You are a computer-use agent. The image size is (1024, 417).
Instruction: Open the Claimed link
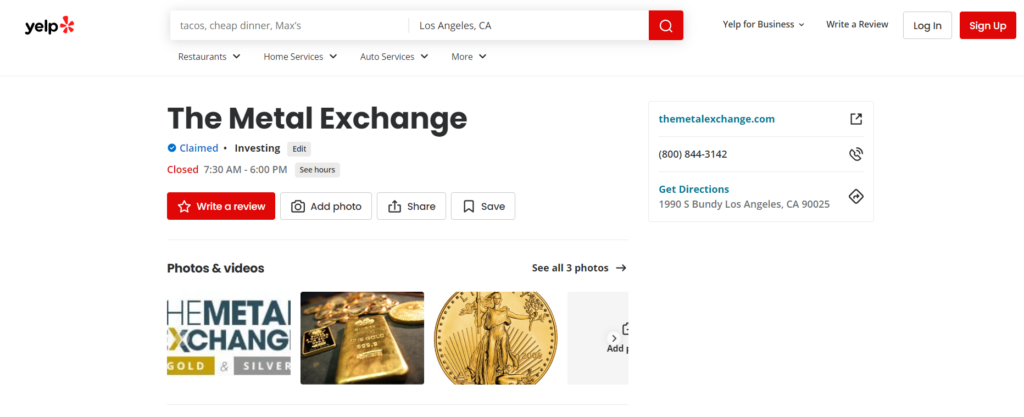(x=199, y=148)
